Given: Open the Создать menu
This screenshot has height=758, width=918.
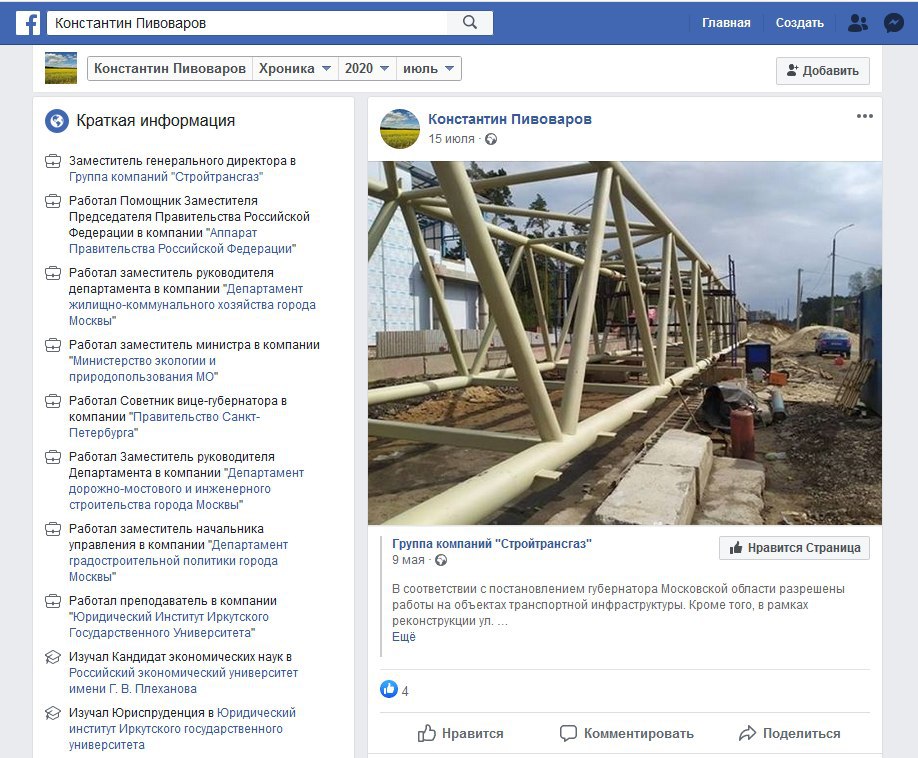Looking at the screenshot, I should click(799, 23).
